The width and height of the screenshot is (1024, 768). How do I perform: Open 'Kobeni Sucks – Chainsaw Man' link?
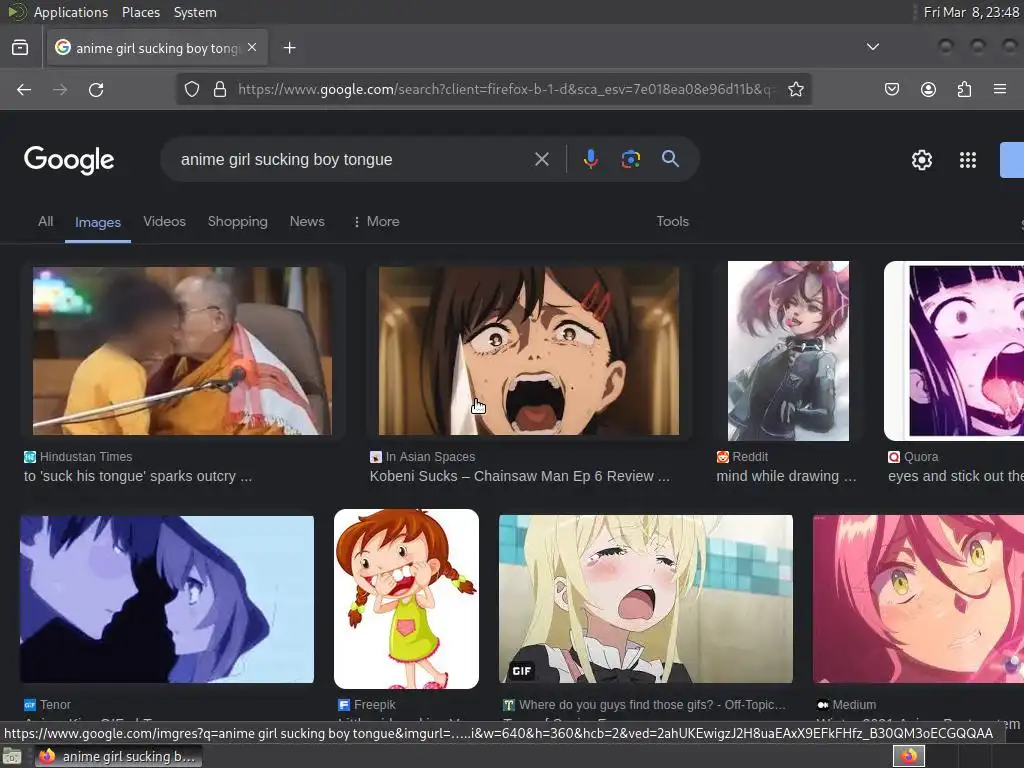tap(520, 476)
